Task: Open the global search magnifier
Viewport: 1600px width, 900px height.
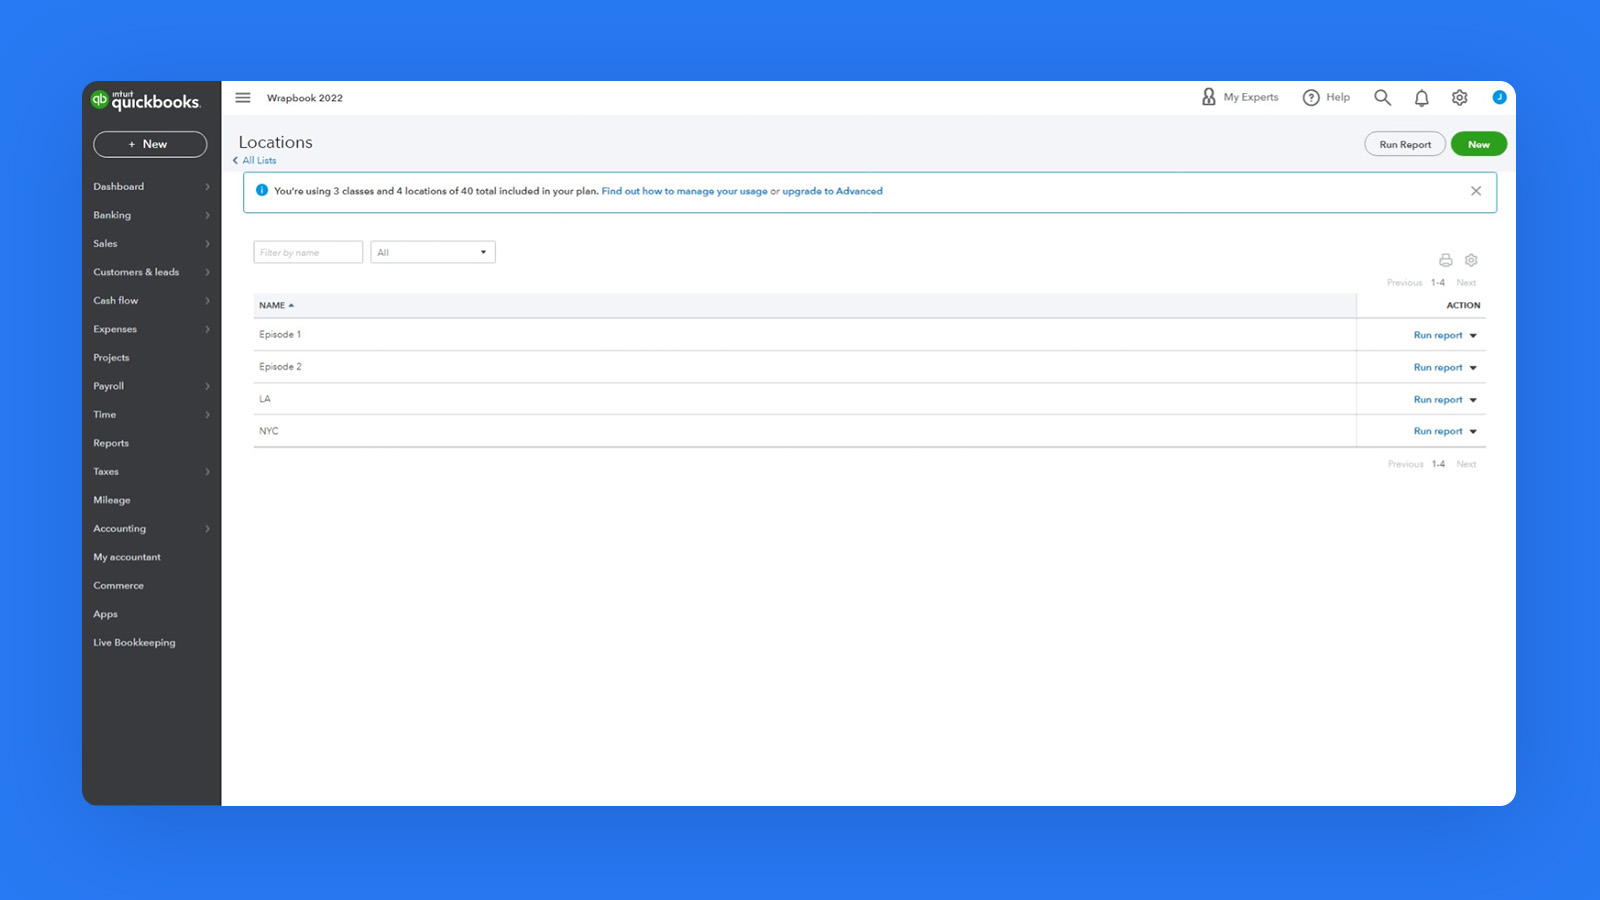Action: [x=1382, y=97]
